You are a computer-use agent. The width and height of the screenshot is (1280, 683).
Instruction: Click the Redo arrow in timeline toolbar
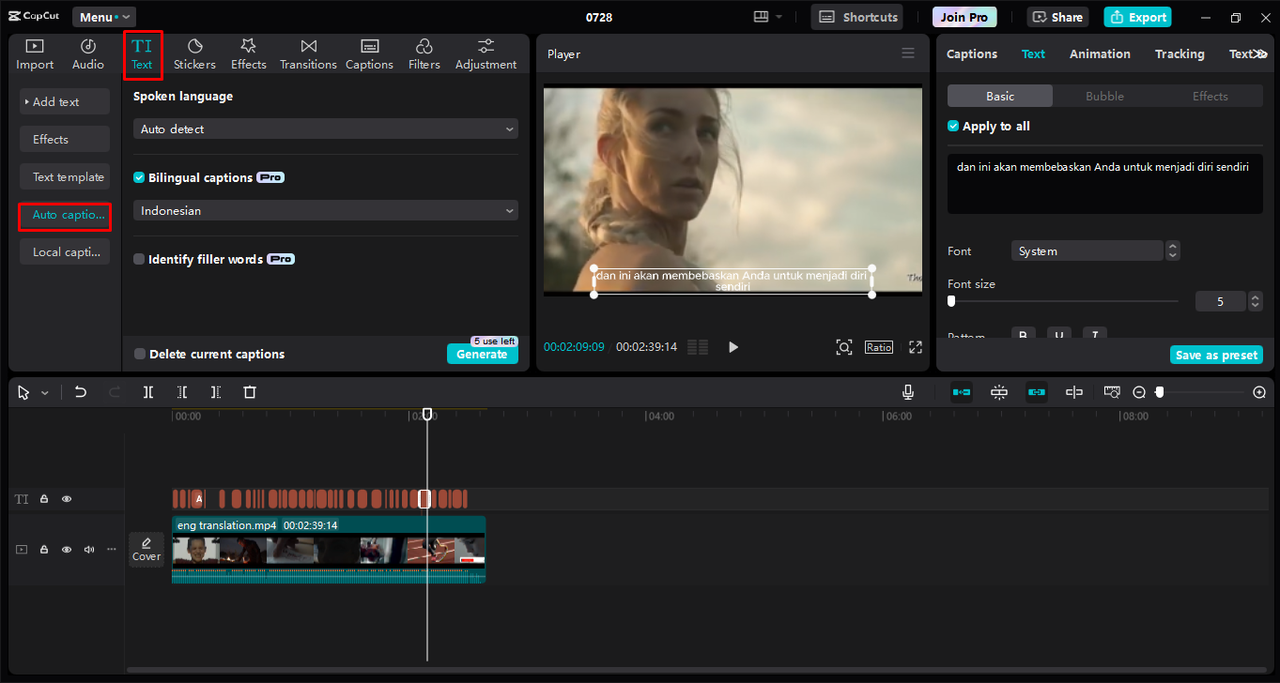114,392
